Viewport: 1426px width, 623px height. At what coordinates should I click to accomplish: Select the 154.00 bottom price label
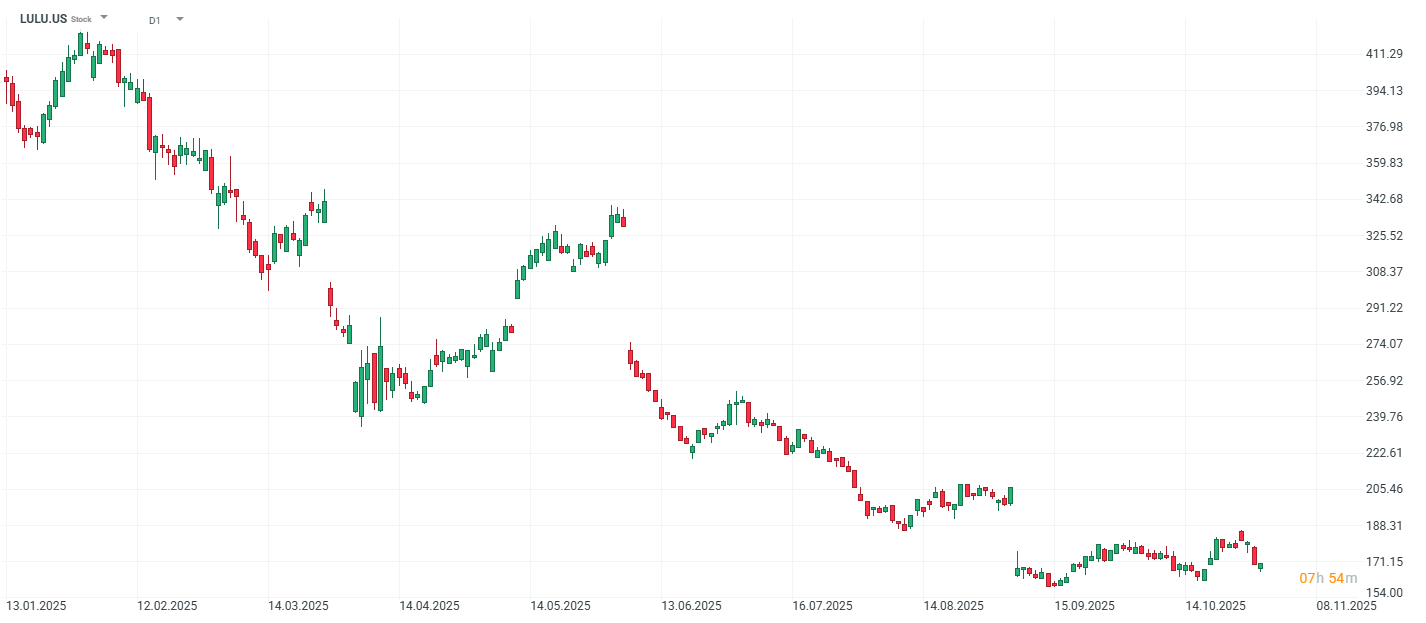(1384, 592)
